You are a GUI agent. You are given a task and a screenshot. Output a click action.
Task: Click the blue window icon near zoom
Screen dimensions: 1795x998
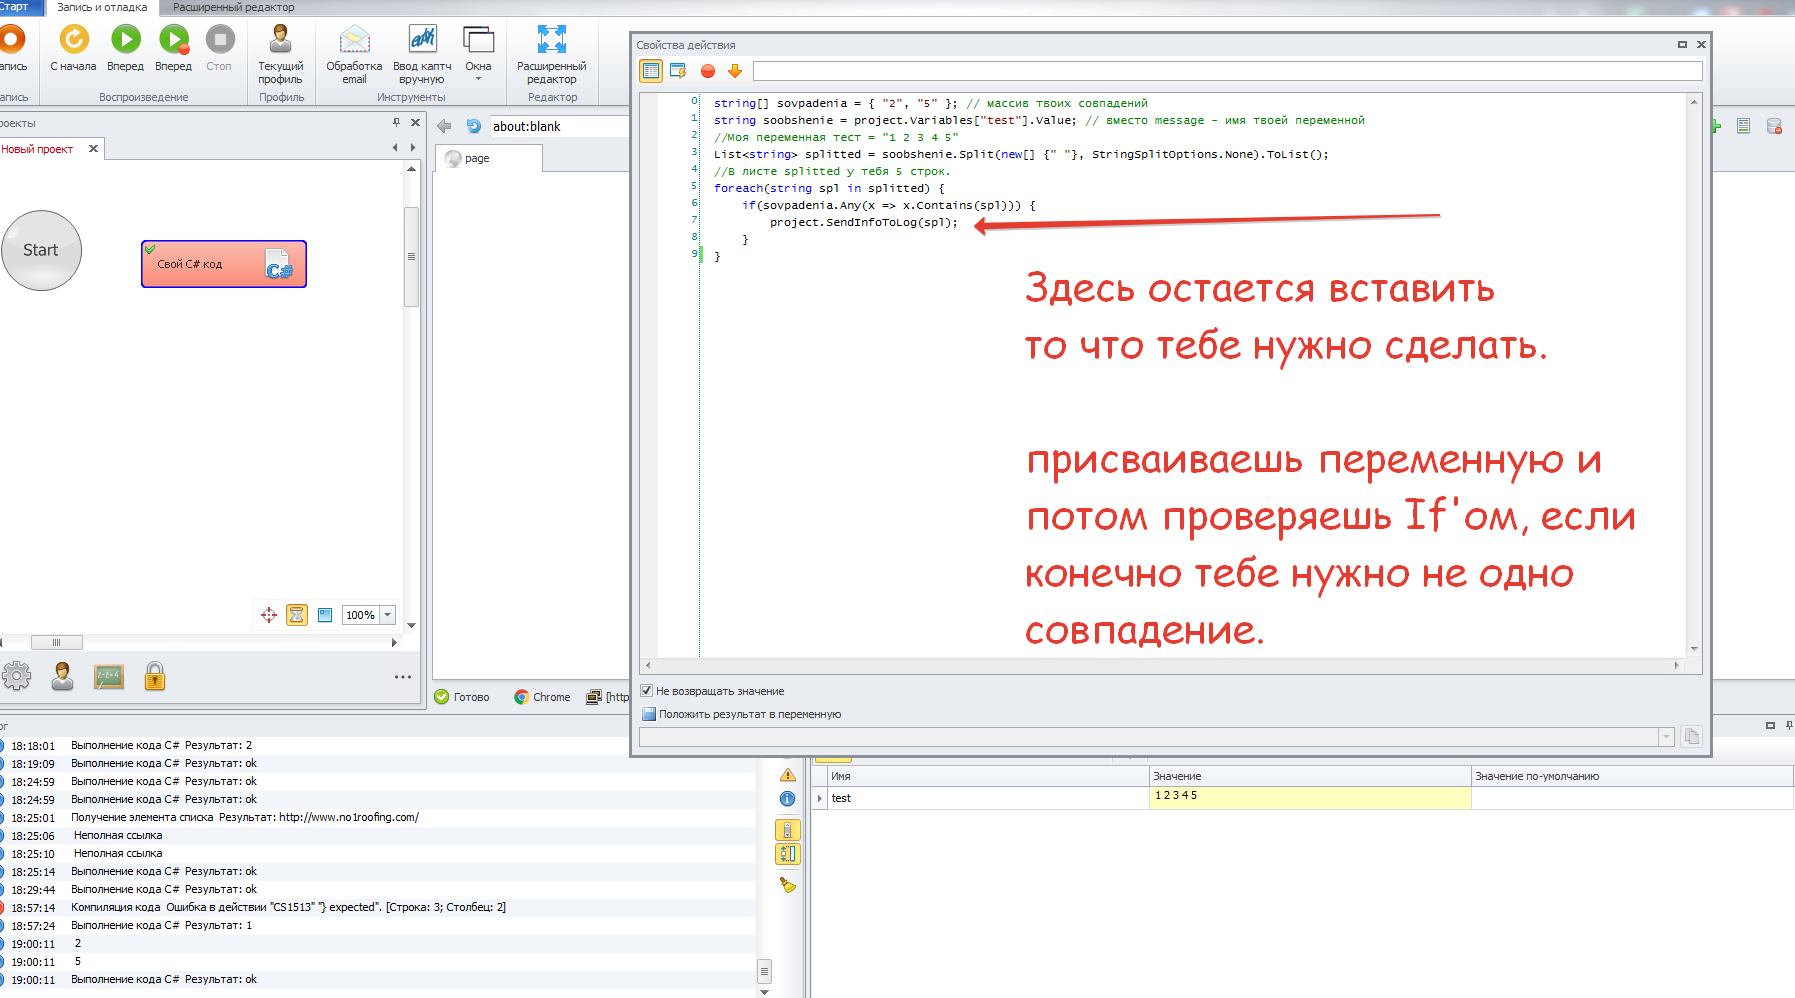click(325, 615)
